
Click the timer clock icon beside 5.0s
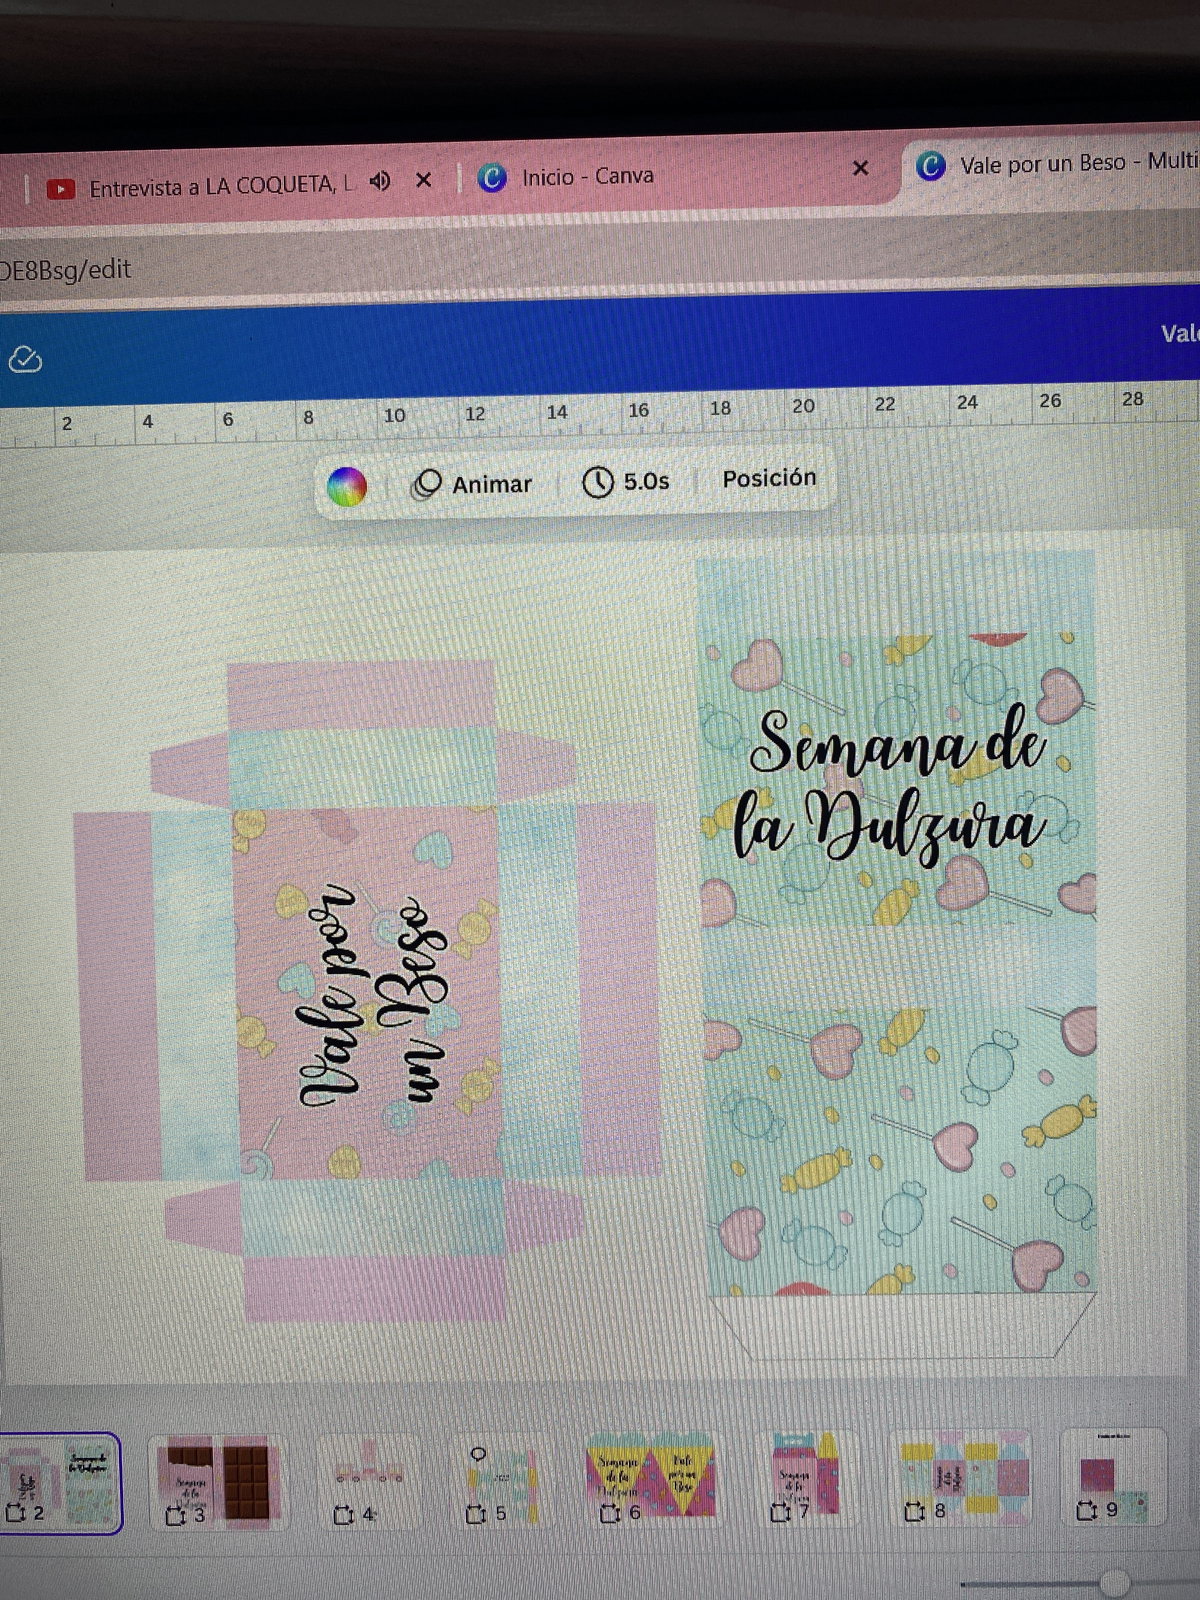tap(598, 483)
